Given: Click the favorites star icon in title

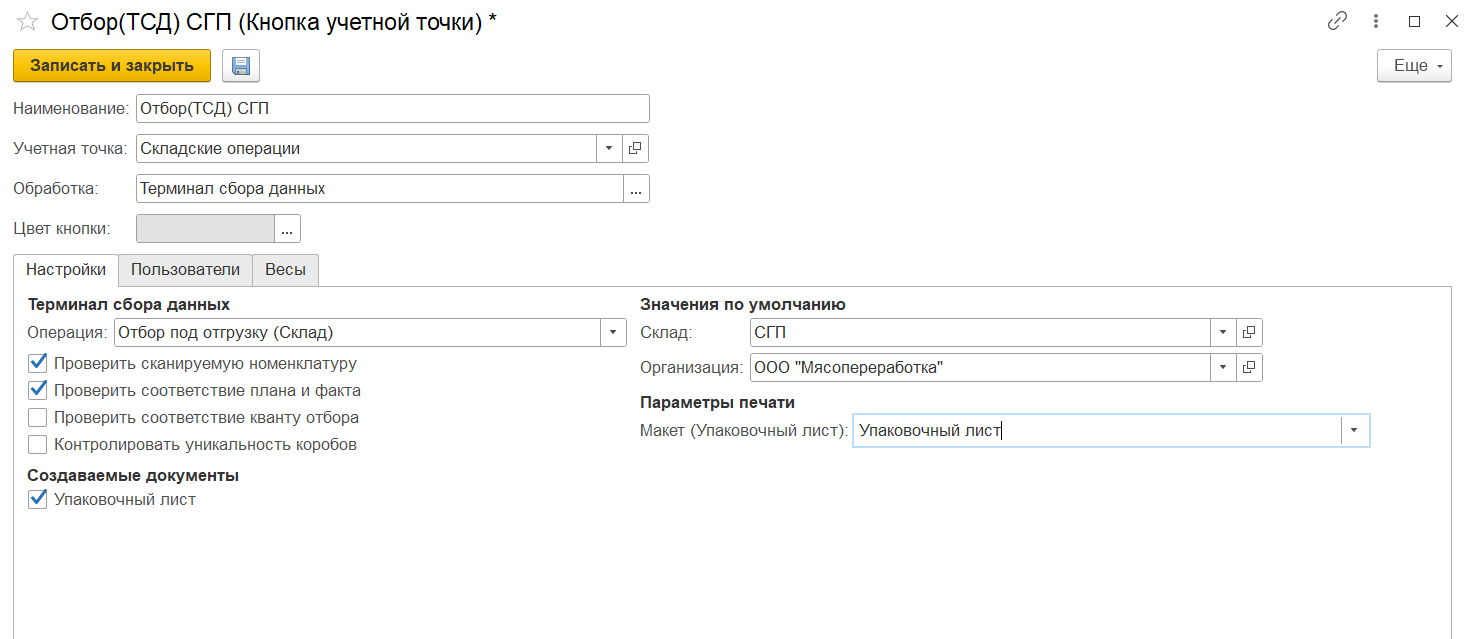Looking at the screenshot, I should (28, 22).
